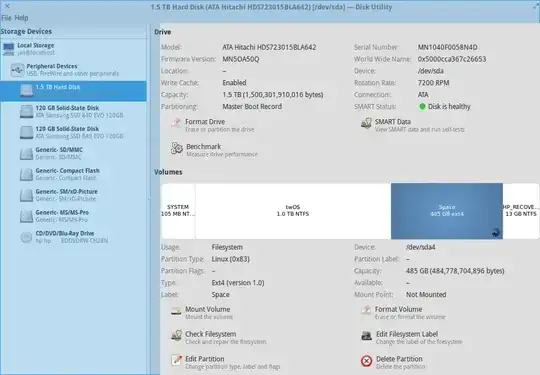The height and width of the screenshot is (375, 540).
Task: Click the pane splitter handle beside Storage Devices
Action: tap(148, 199)
